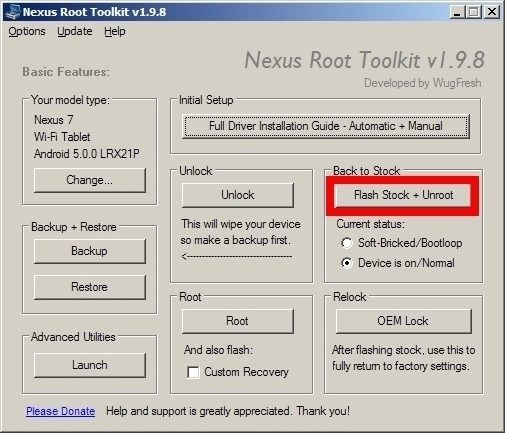Open the Options menu
Viewport: 505px width, 433px height.
27,31
